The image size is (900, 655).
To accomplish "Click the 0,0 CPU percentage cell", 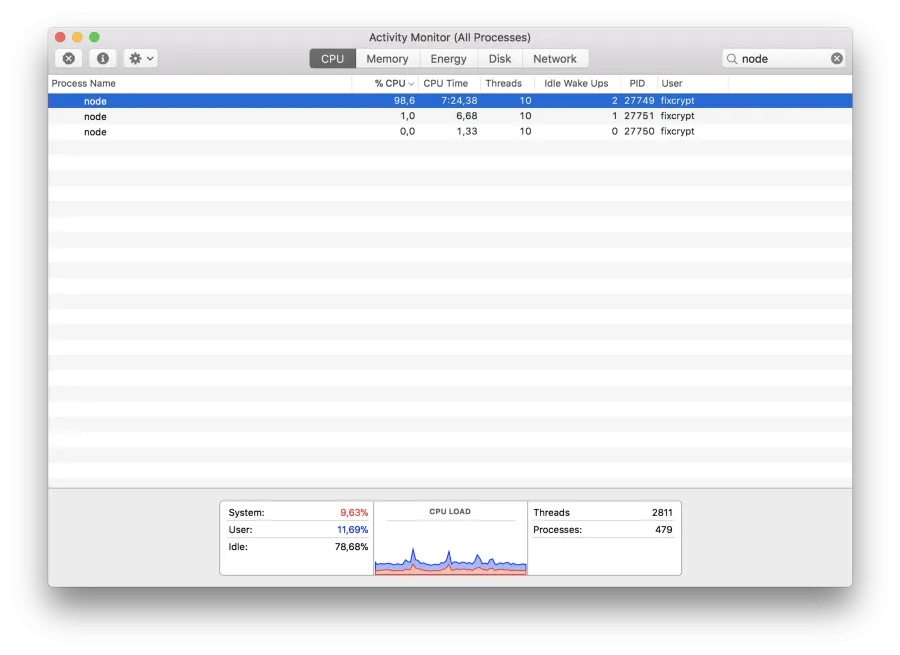I will (408, 131).
